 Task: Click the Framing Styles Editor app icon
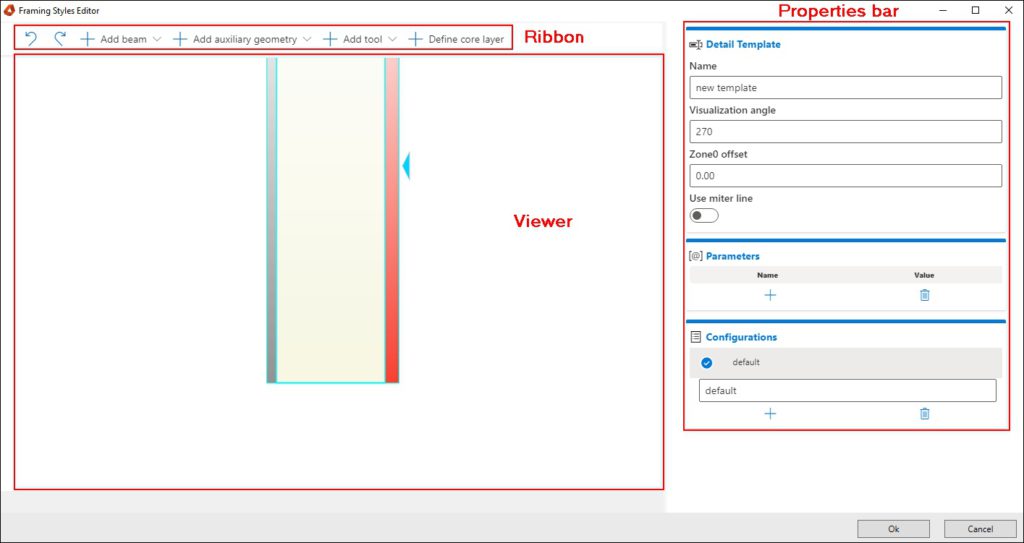click(10, 10)
